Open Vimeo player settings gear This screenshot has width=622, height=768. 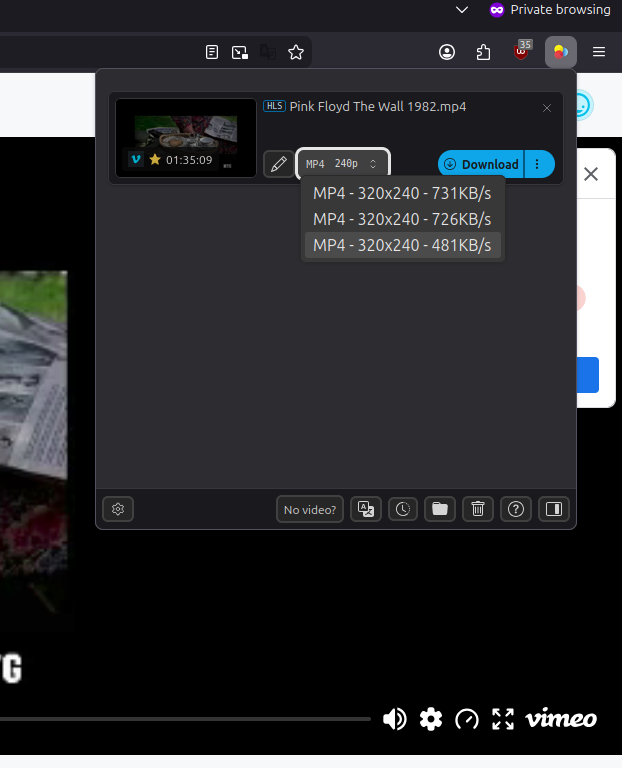[431, 719]
